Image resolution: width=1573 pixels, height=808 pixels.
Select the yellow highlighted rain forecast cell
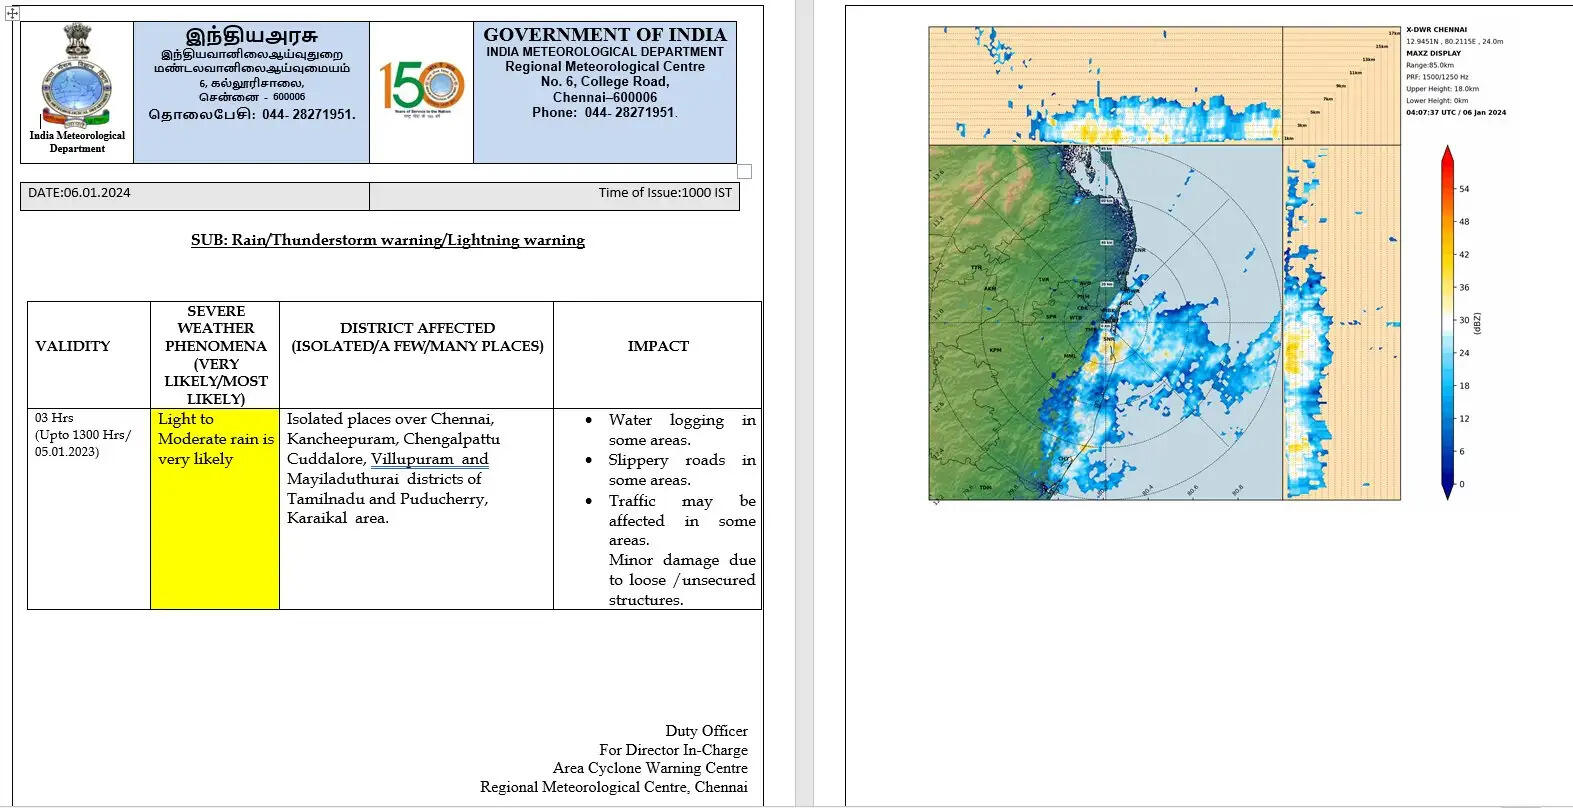(x=214, y=508)
